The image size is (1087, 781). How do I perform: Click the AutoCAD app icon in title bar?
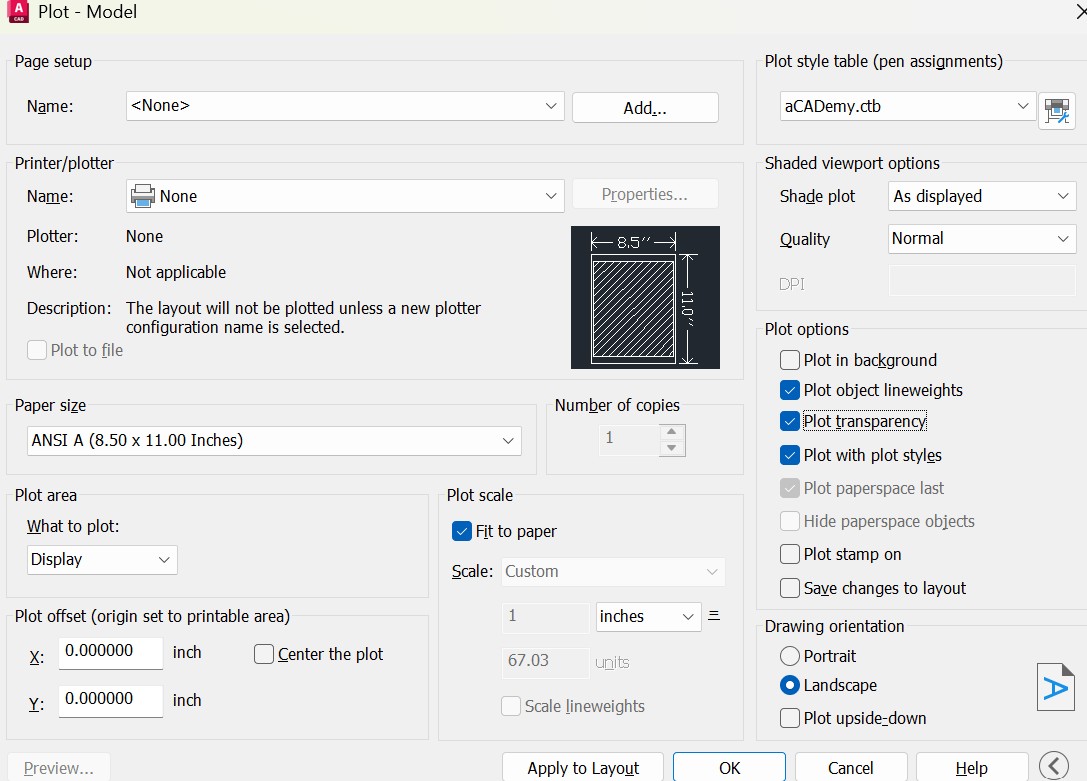pos(17,11)
